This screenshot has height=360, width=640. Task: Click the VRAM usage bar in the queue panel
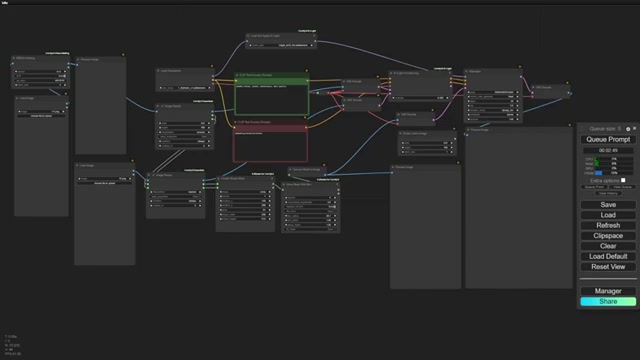(614, 173)
